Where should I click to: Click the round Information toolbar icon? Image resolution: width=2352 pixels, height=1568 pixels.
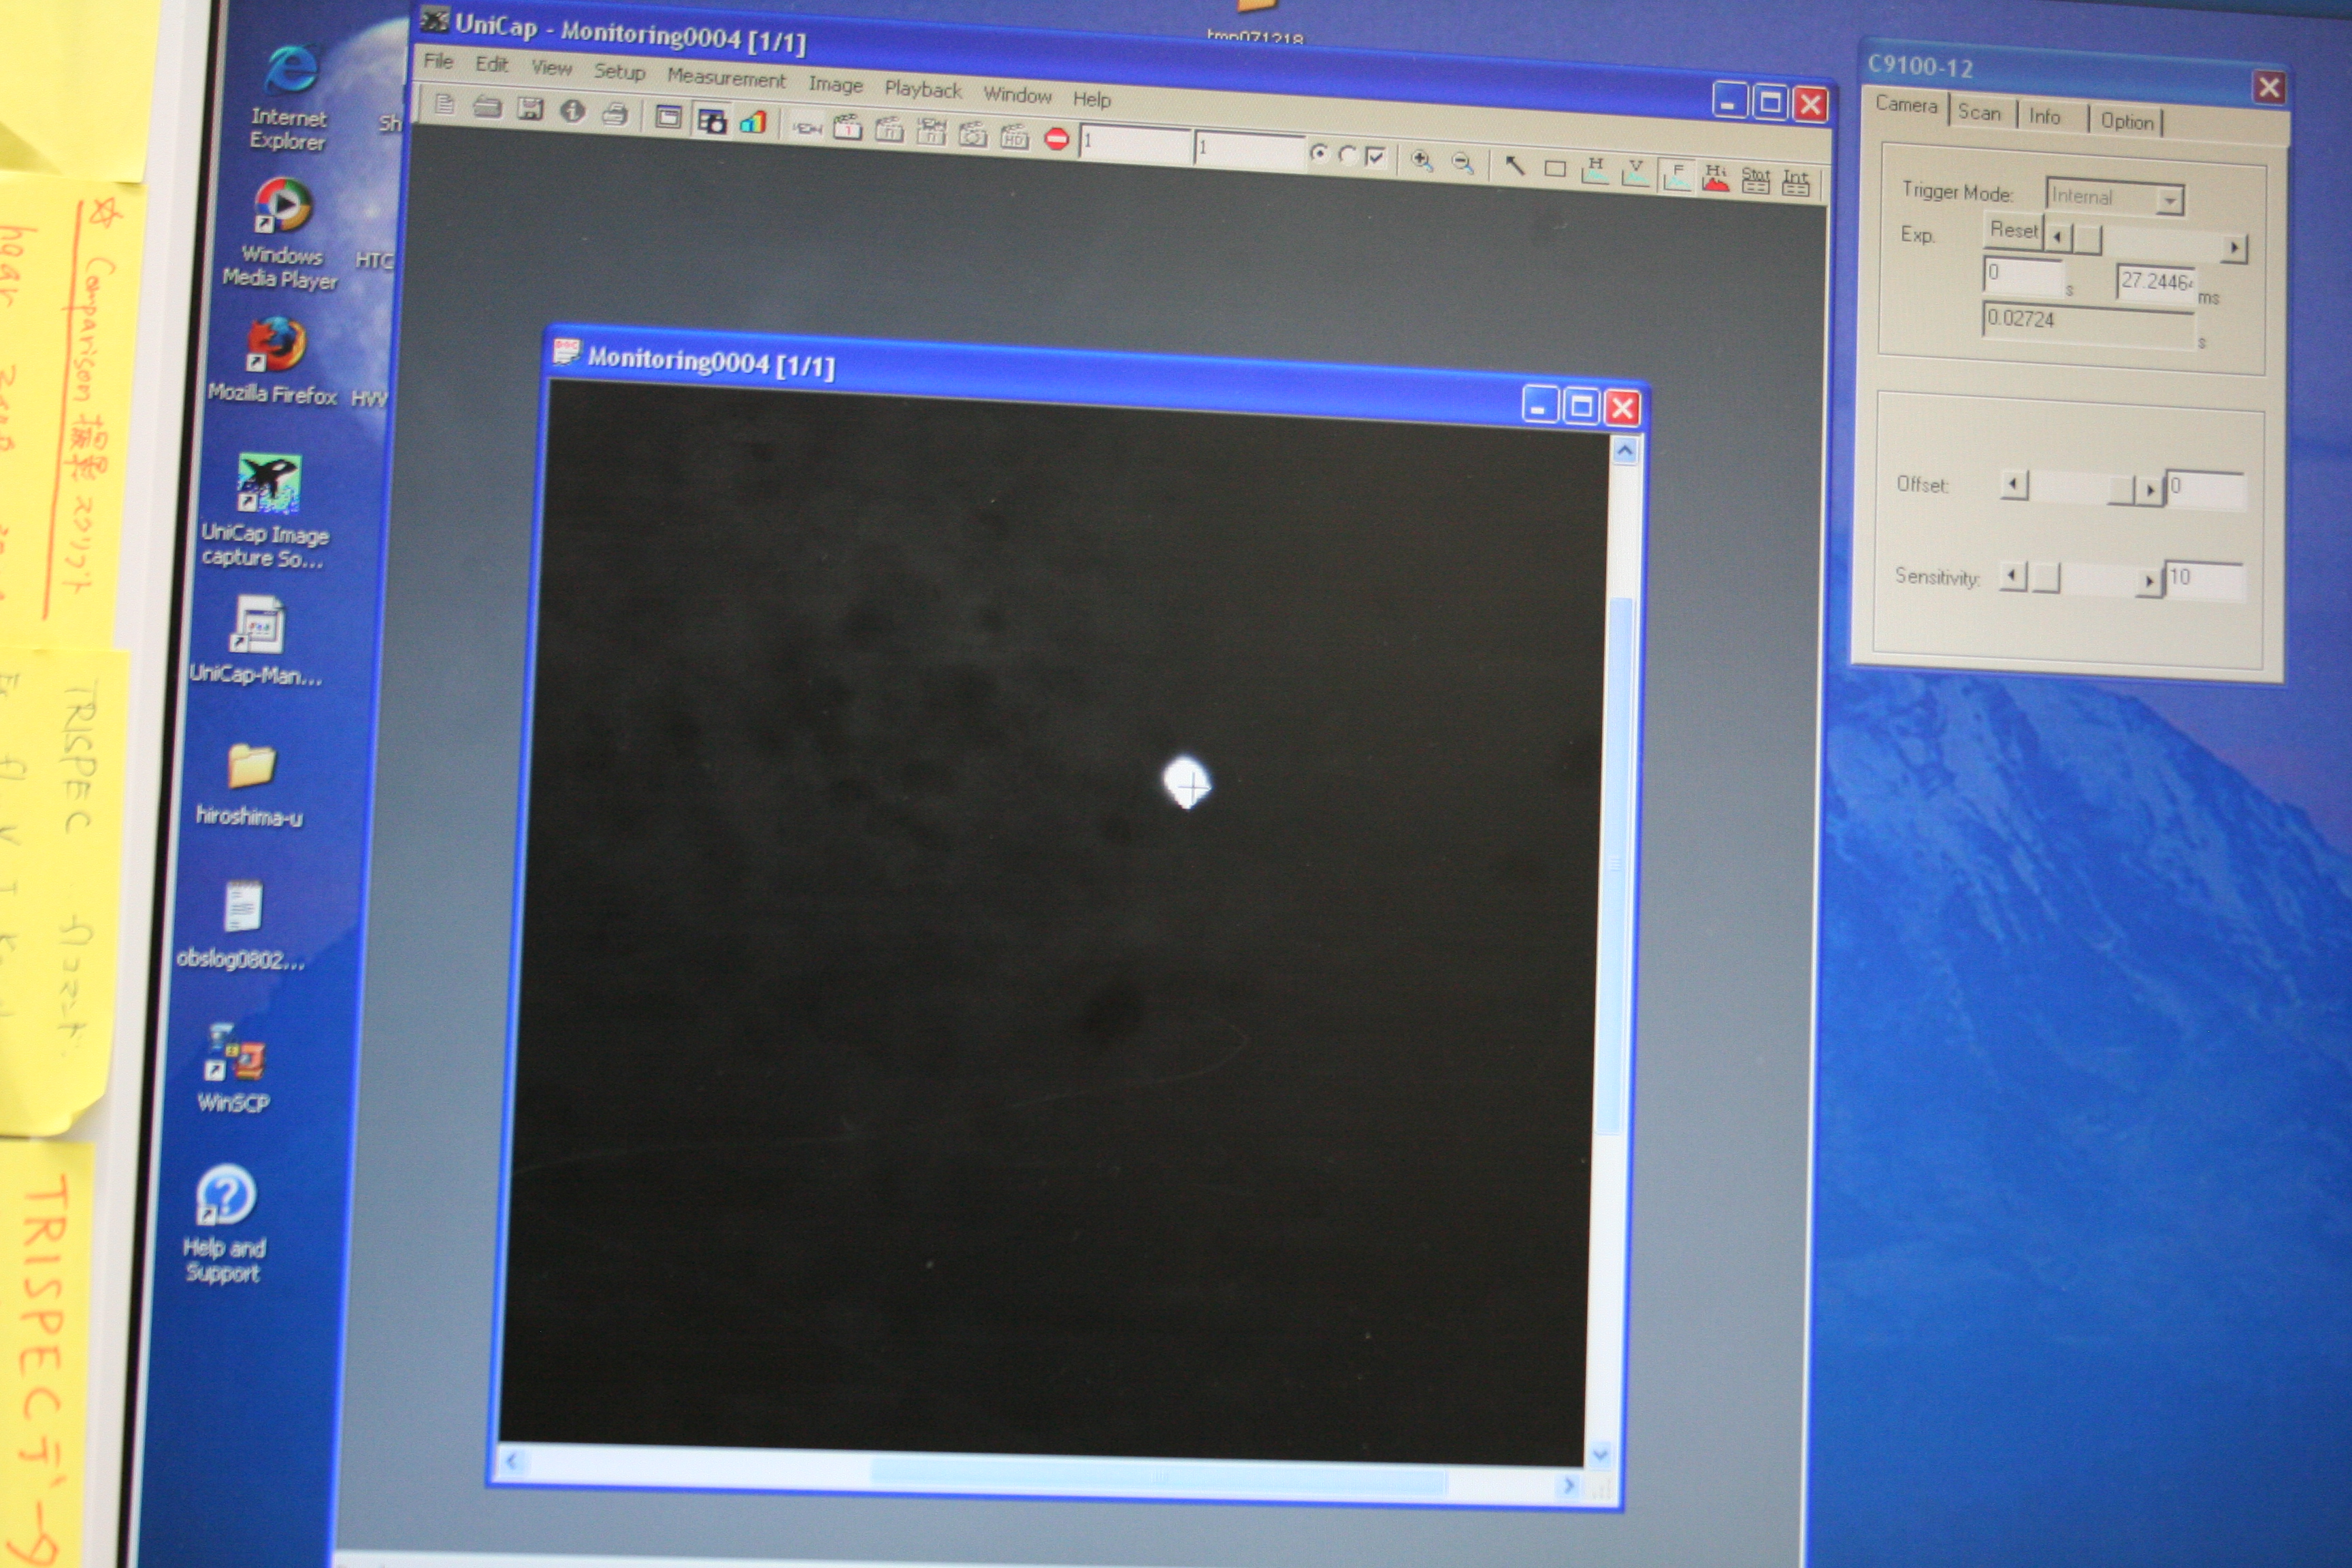tap(572, 110)
